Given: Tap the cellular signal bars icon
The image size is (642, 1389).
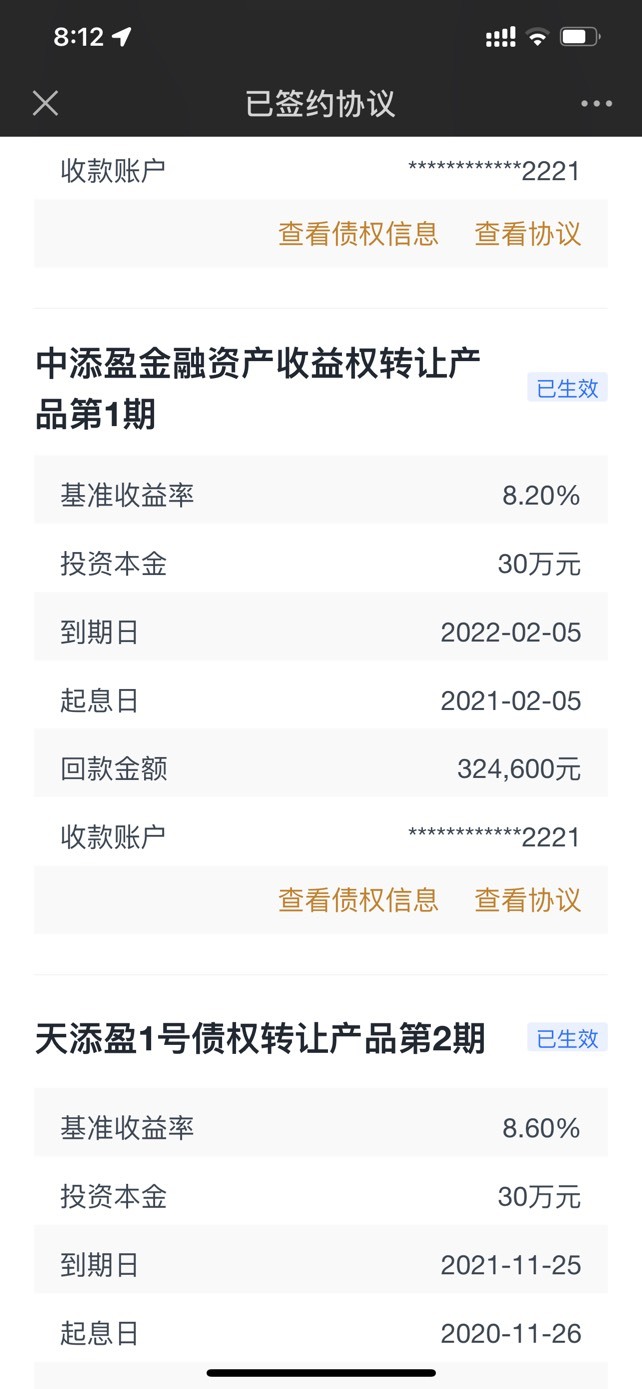Looking at the screenshot, I should tap(500, 38).
